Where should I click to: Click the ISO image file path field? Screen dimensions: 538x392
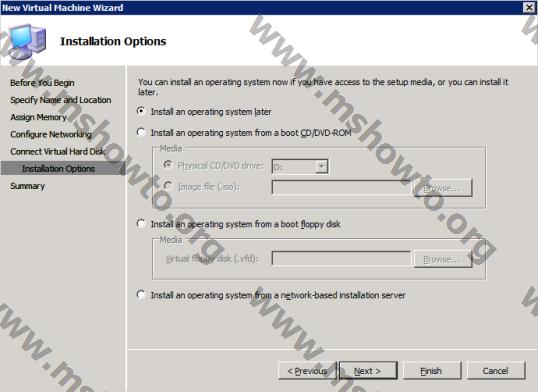click(341, 187)
